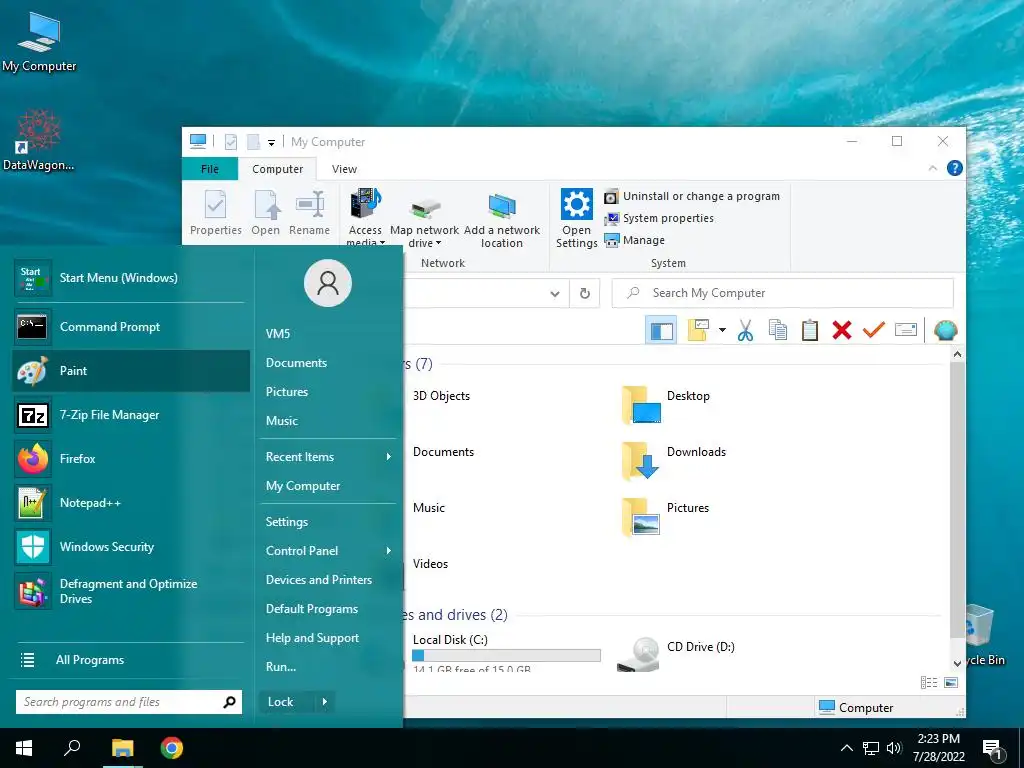Open Paint from the start menu

click(x=131, y=371)
